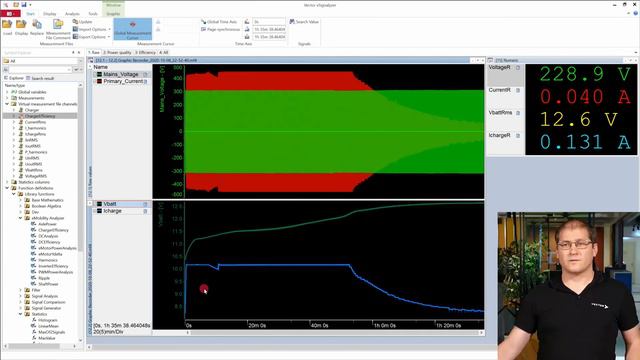Select the VoltageRMS channel
Screen dimensions: 640x360
[x=36, y=176]
